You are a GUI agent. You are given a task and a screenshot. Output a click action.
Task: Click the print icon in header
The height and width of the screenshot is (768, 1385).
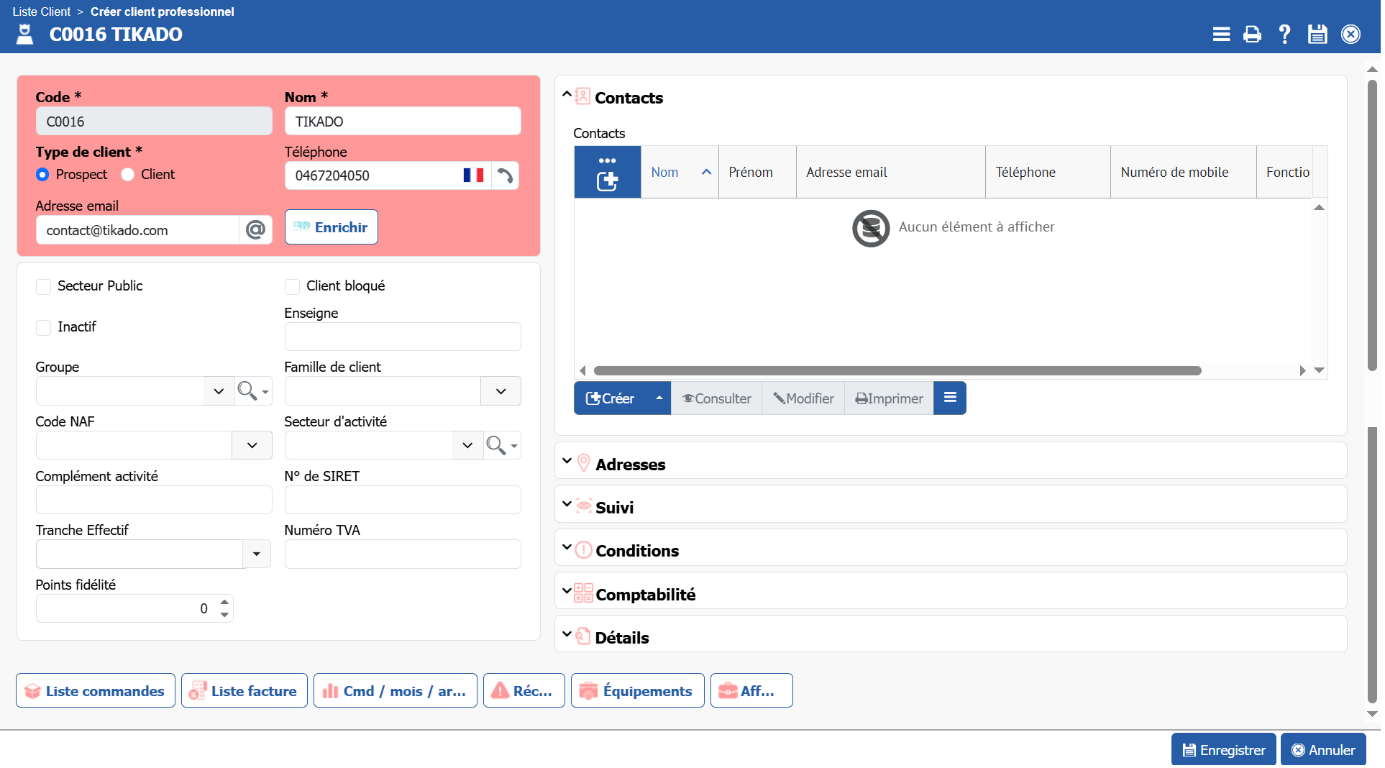1252,35
